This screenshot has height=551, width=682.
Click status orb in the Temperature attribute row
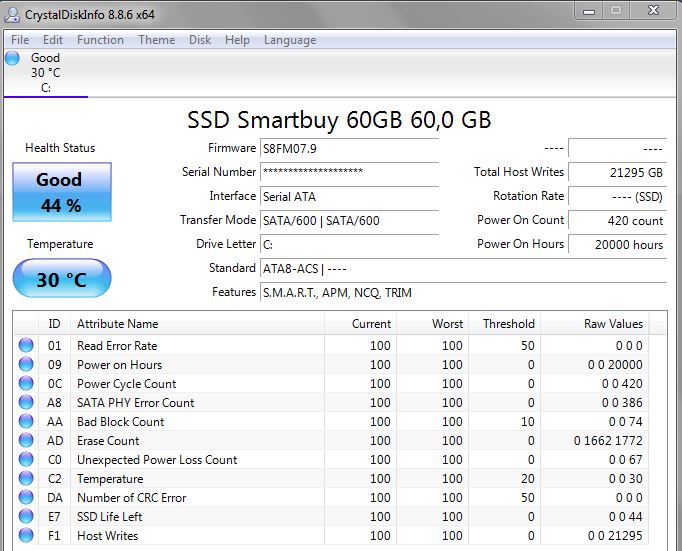pos(26,478)
